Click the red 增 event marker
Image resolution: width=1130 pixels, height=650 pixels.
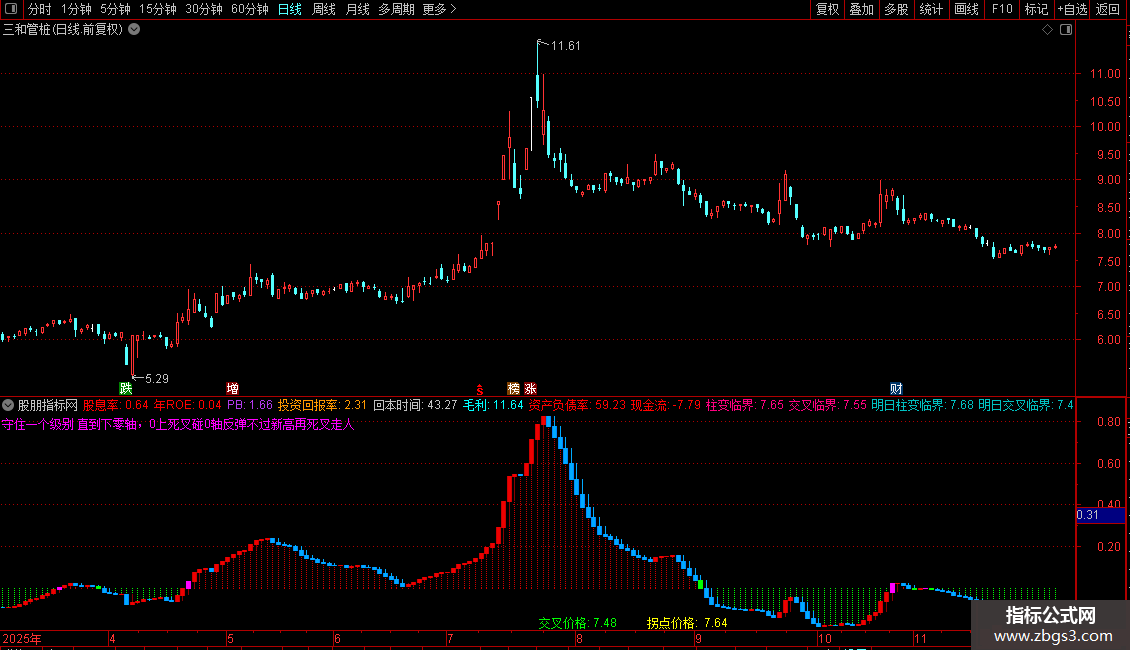[232, 388]
